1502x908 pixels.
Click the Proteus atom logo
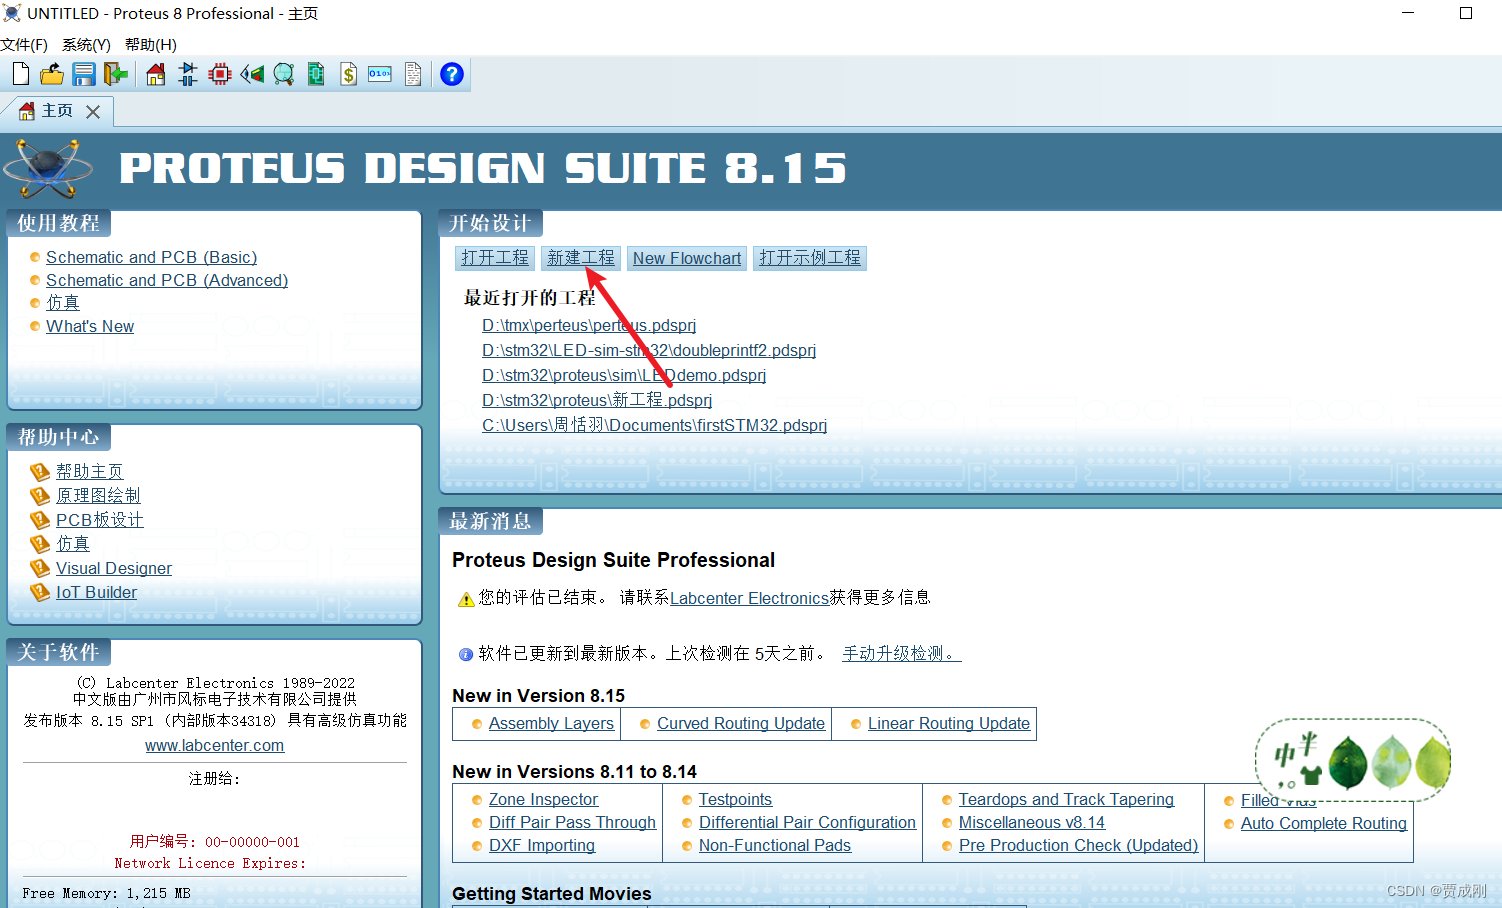49,169
